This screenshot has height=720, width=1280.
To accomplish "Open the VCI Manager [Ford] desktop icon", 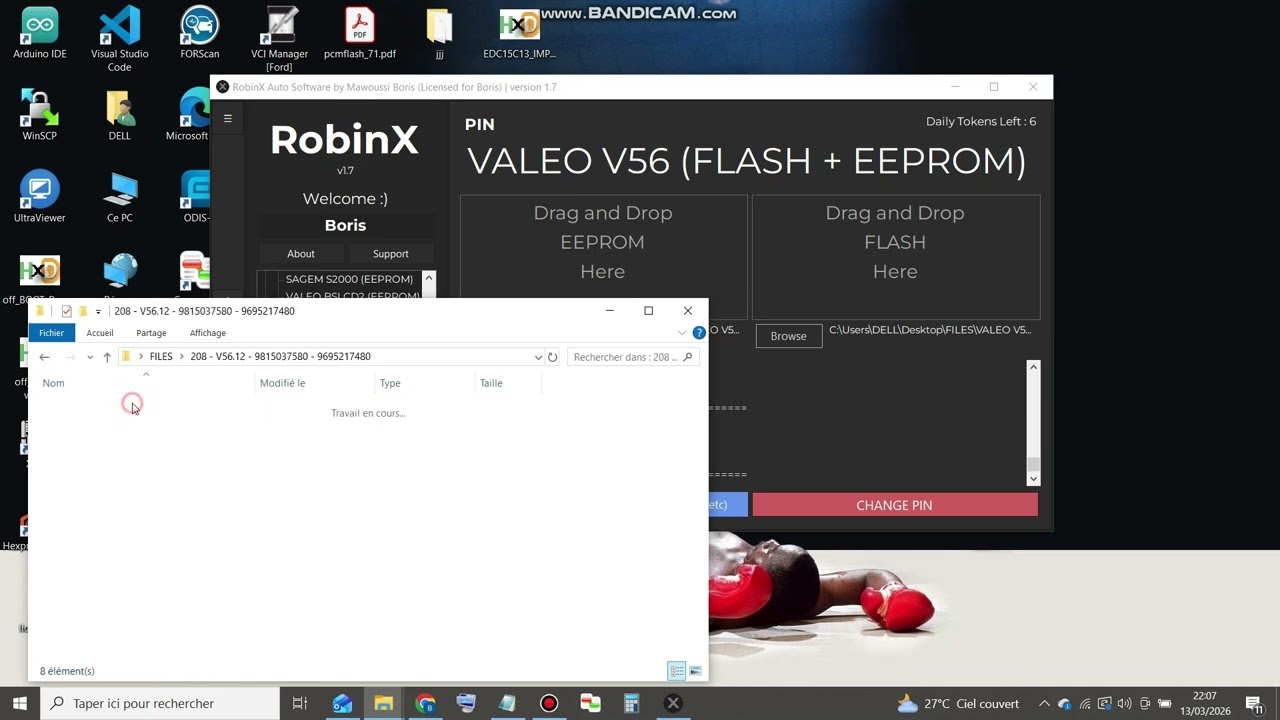I will click(x=280, y=38).
